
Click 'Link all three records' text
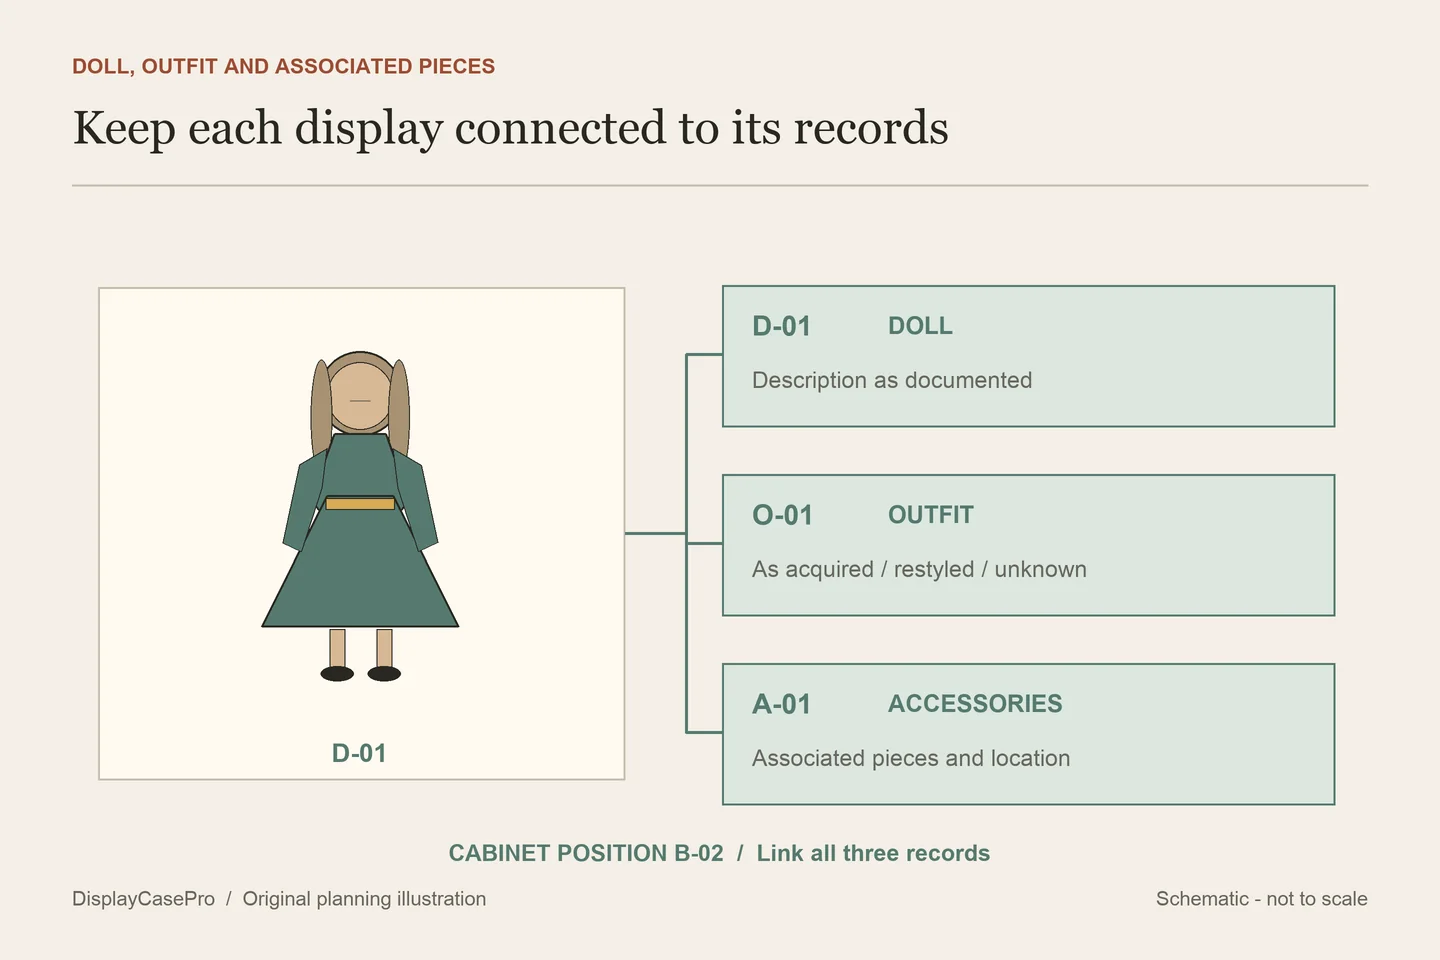pyautogui.click(x=873, y=853)
